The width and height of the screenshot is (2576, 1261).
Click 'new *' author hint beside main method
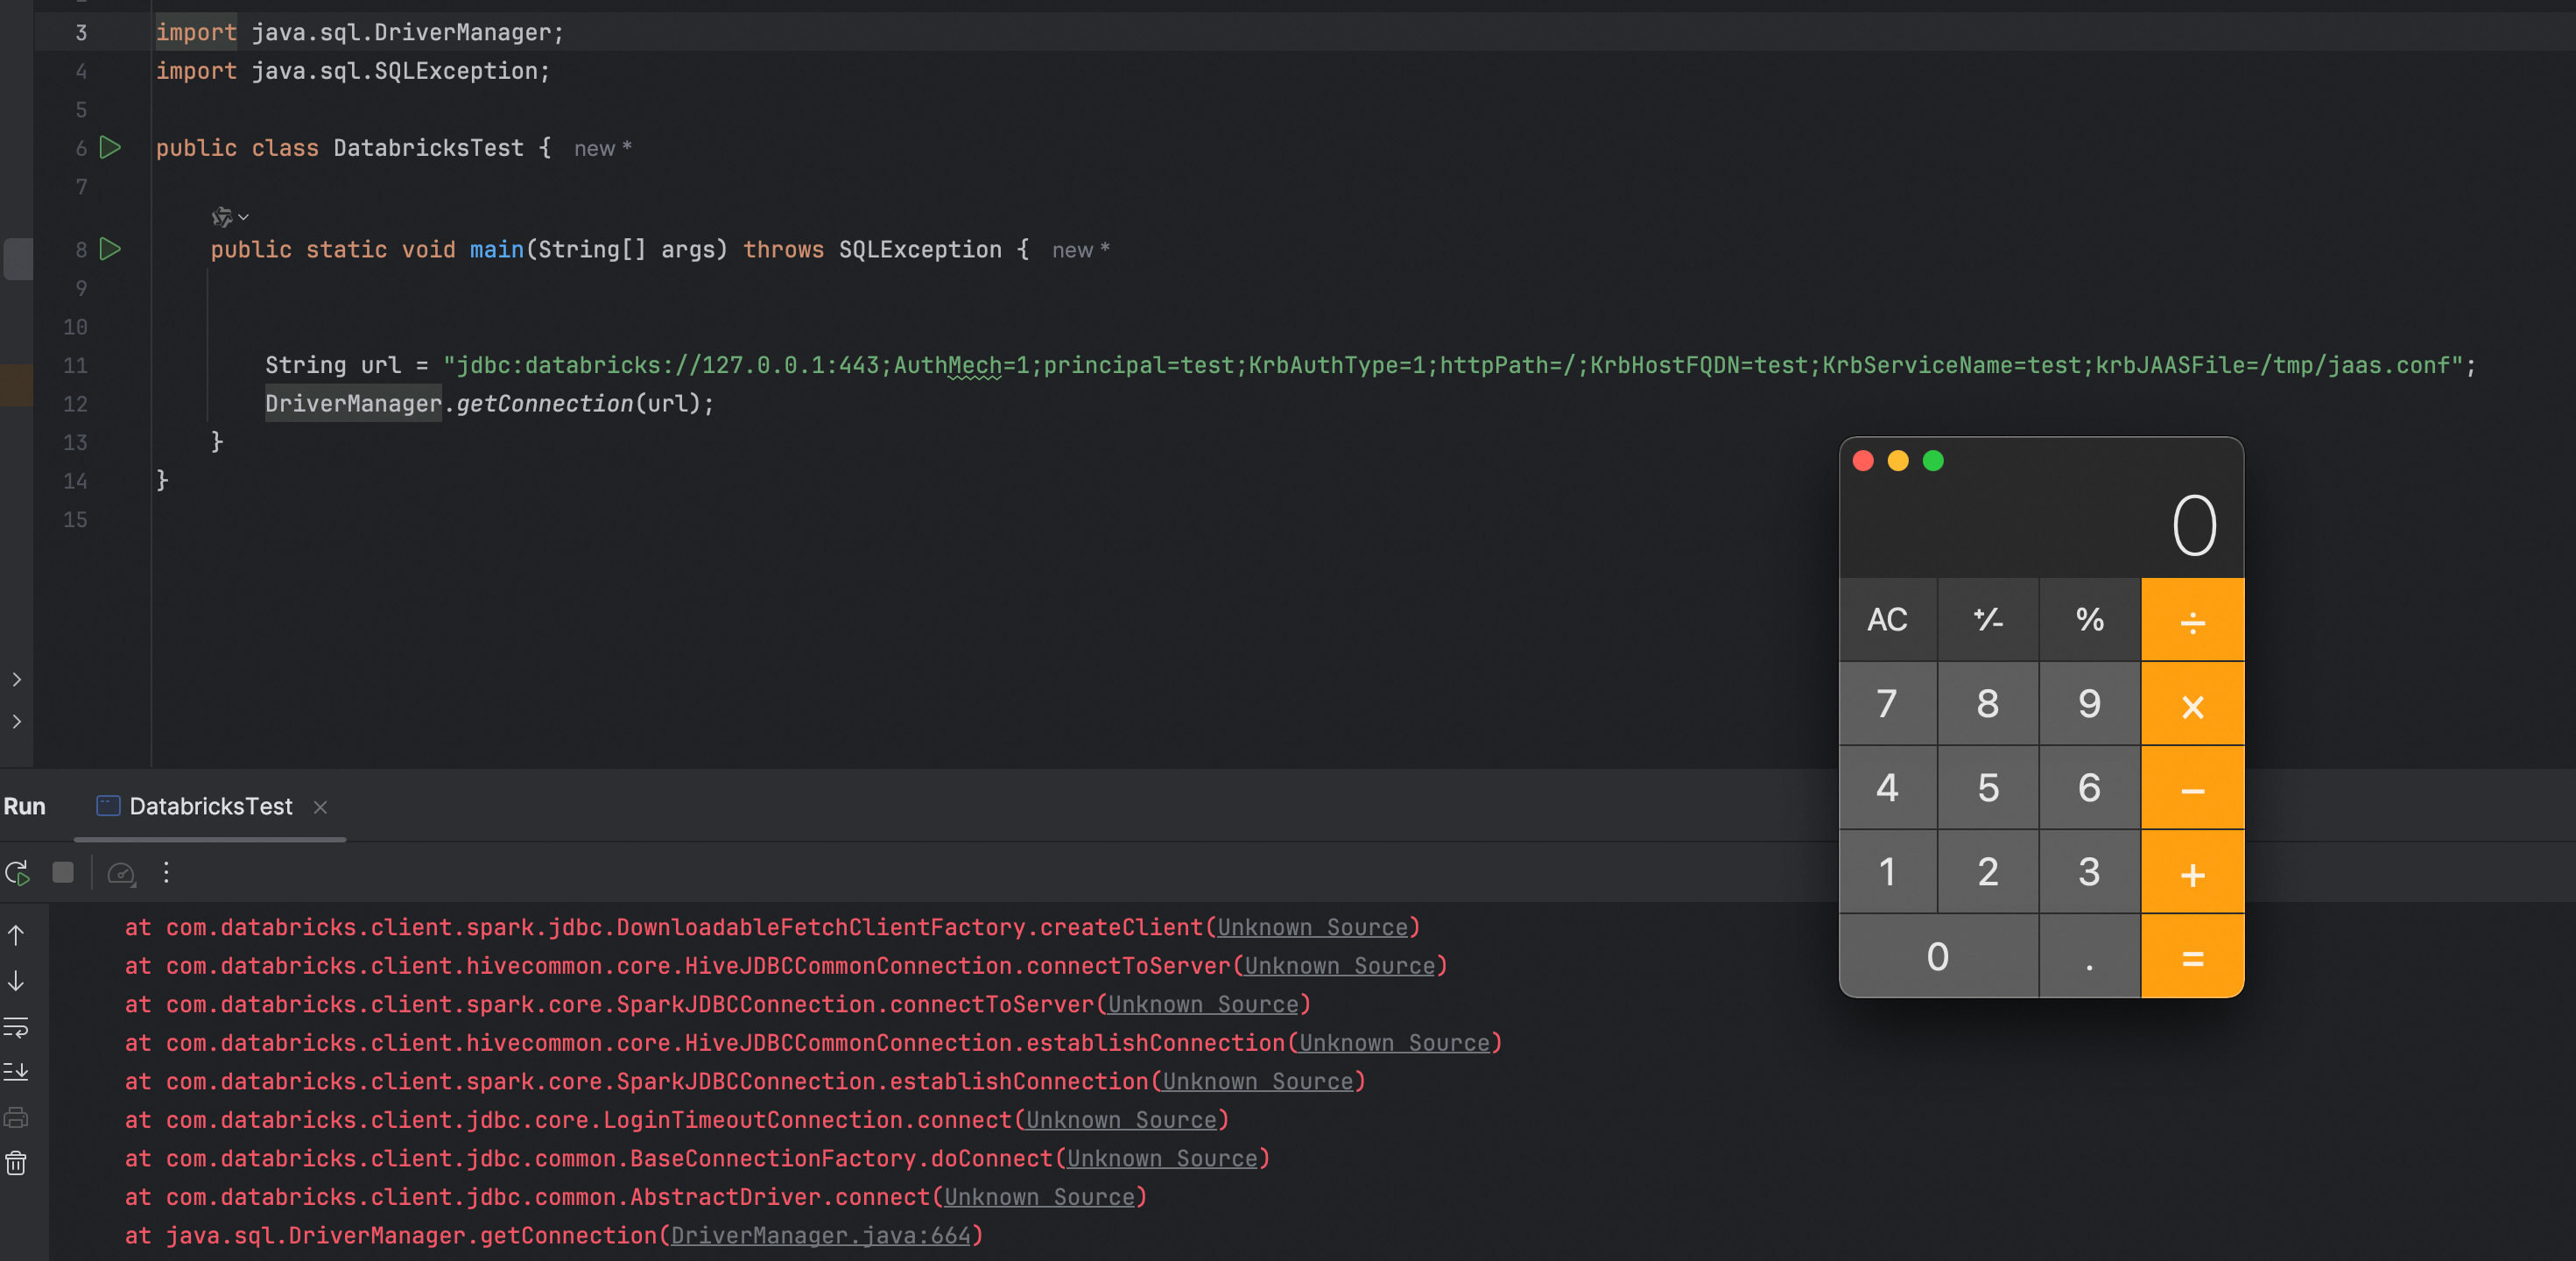tap(1080, 250)
